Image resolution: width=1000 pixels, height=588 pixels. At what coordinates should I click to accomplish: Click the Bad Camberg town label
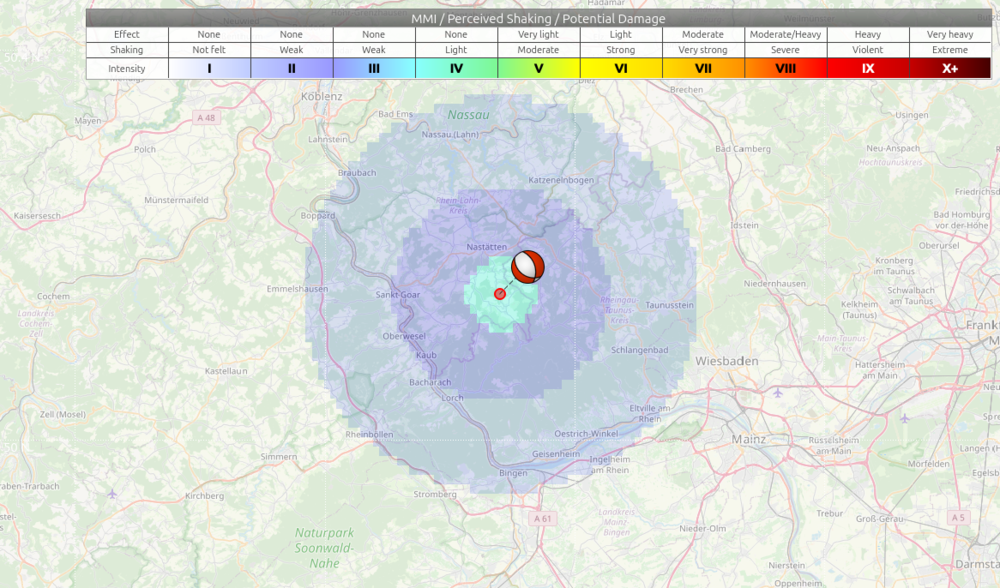(x=743, y=149)
